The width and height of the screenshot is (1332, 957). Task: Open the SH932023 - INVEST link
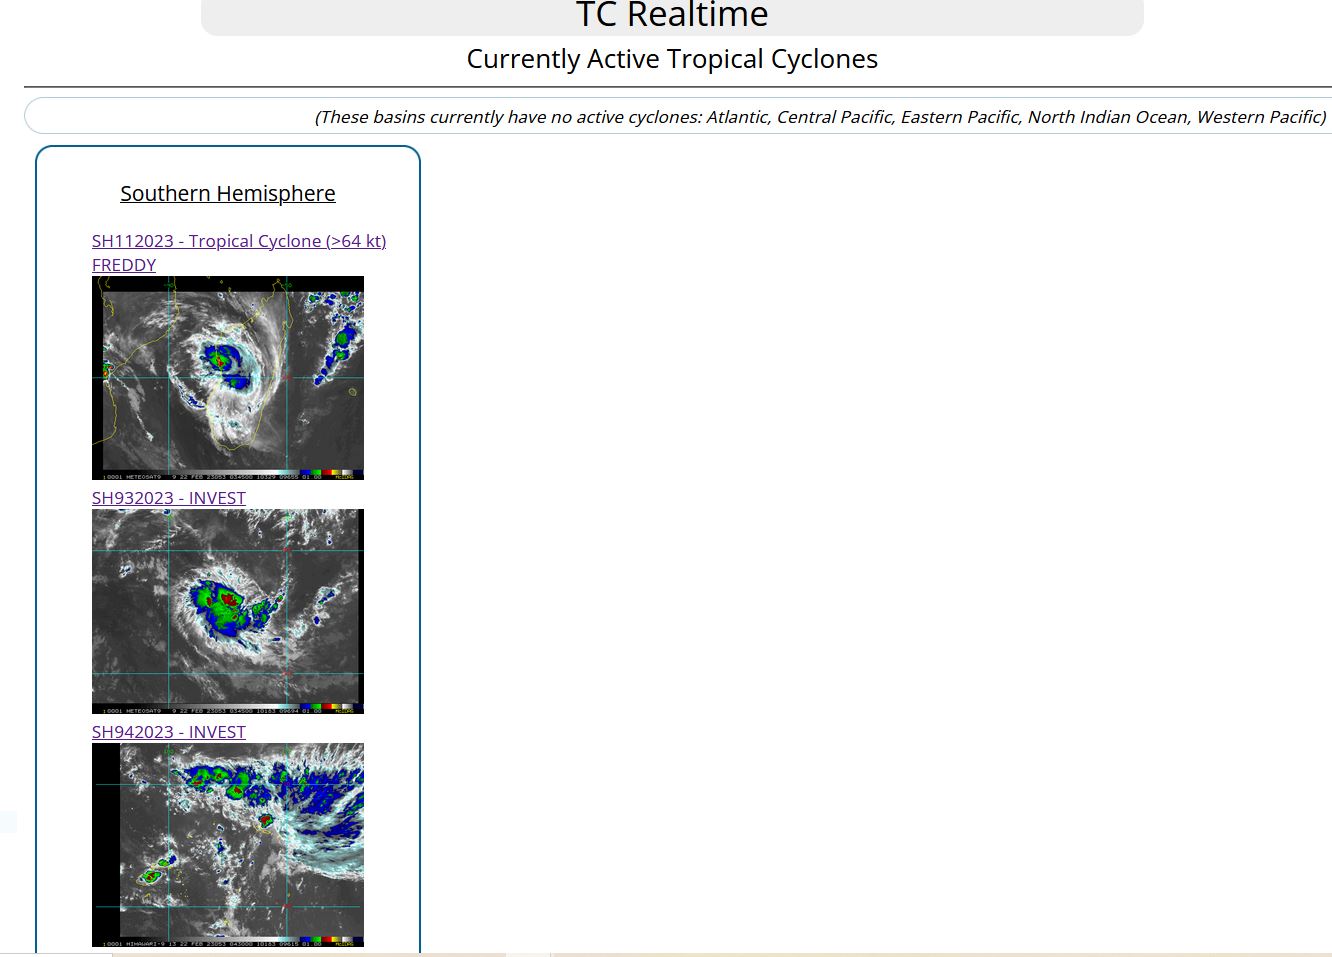pyautogui.click(x=169, y=498)
